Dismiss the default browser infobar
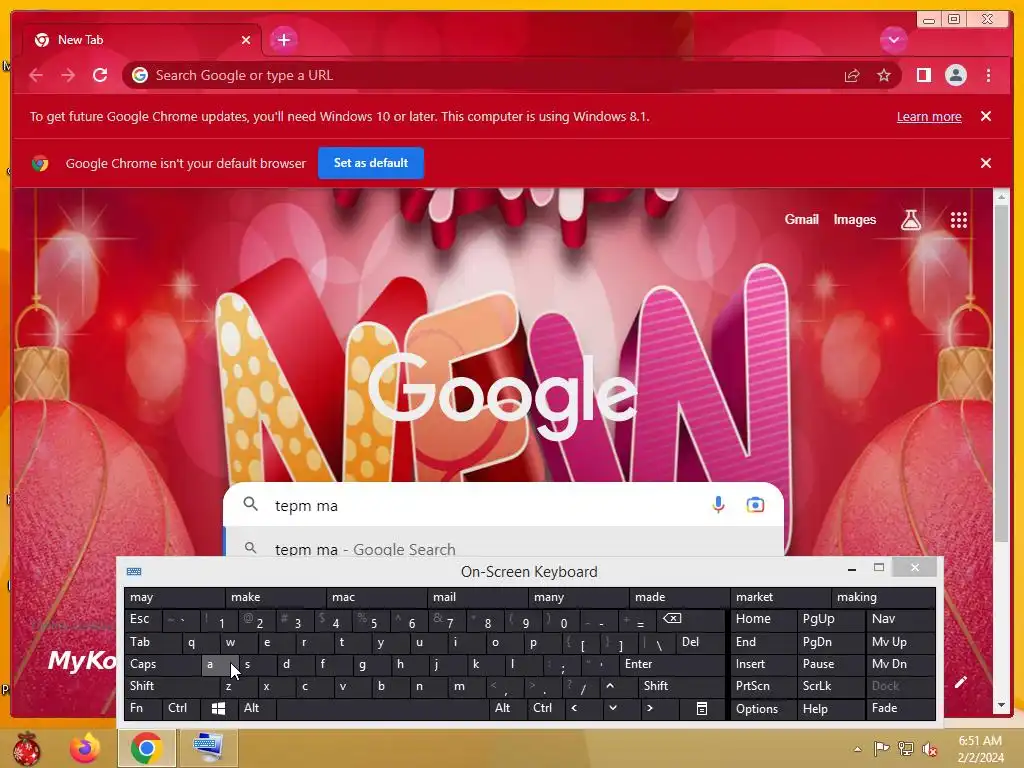The width and height of the screenshot is (1024, 768). [x=985, y=163]
